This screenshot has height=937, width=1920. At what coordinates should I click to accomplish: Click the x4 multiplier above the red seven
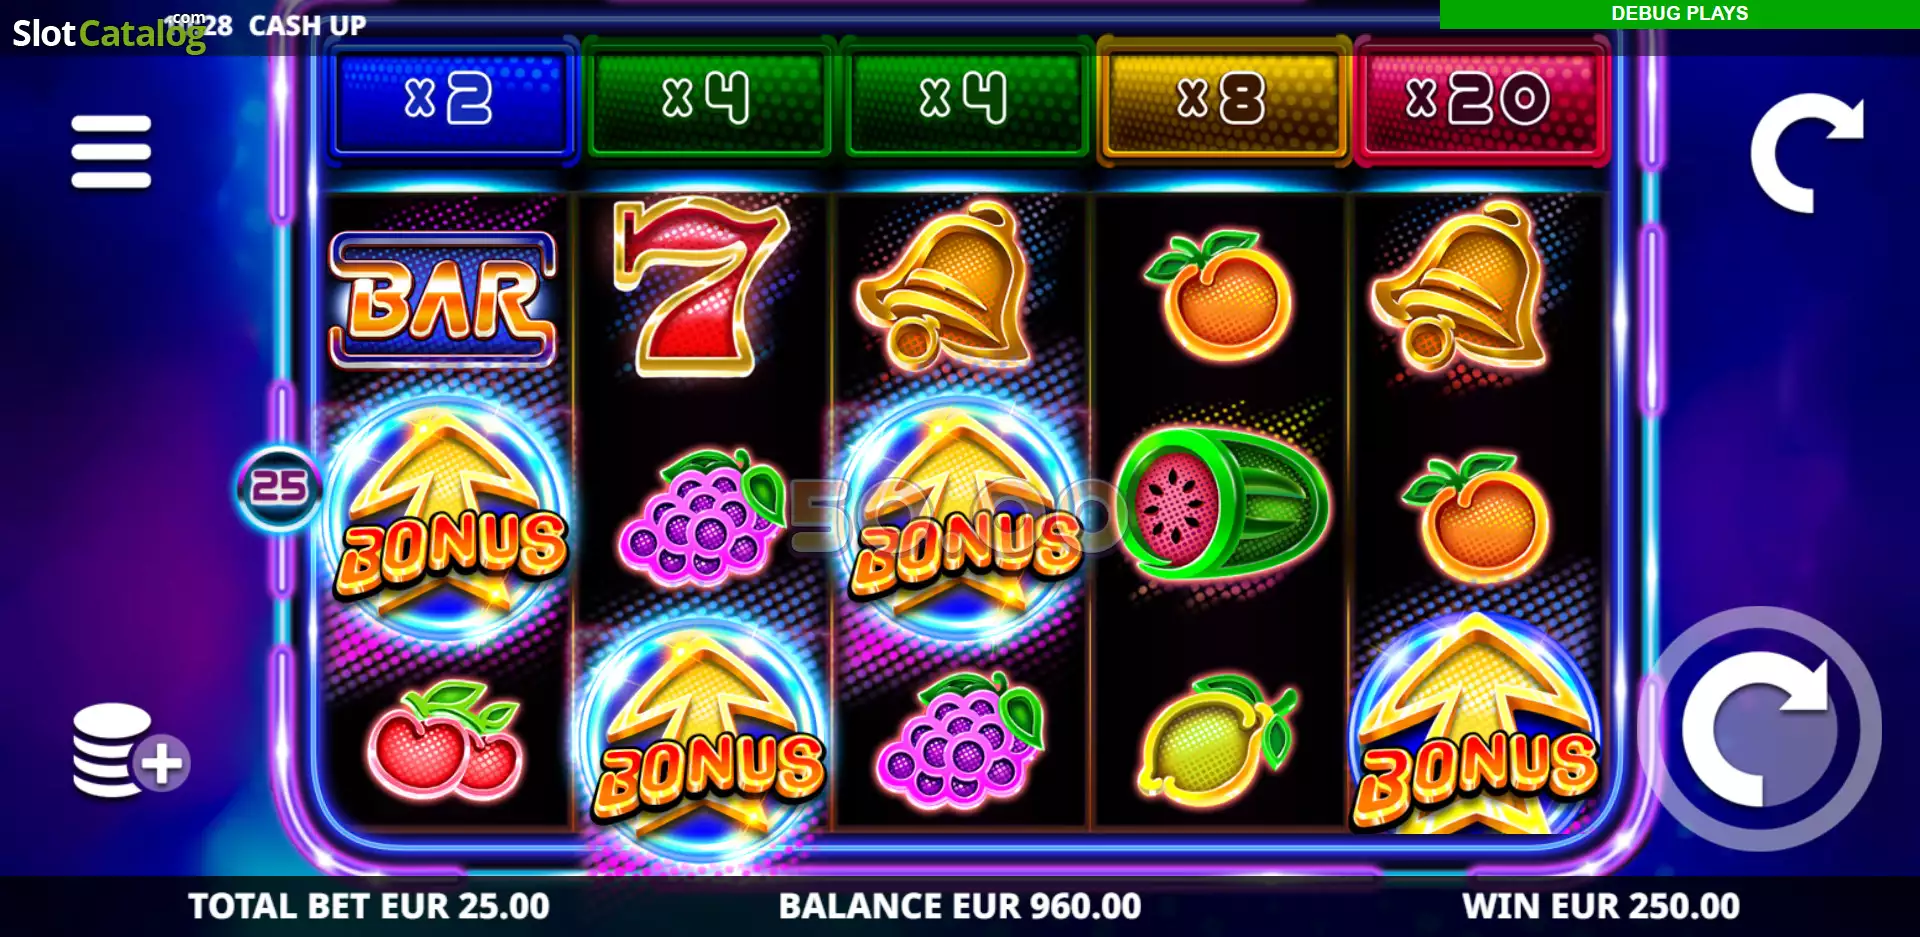click(x=707, y=100)
